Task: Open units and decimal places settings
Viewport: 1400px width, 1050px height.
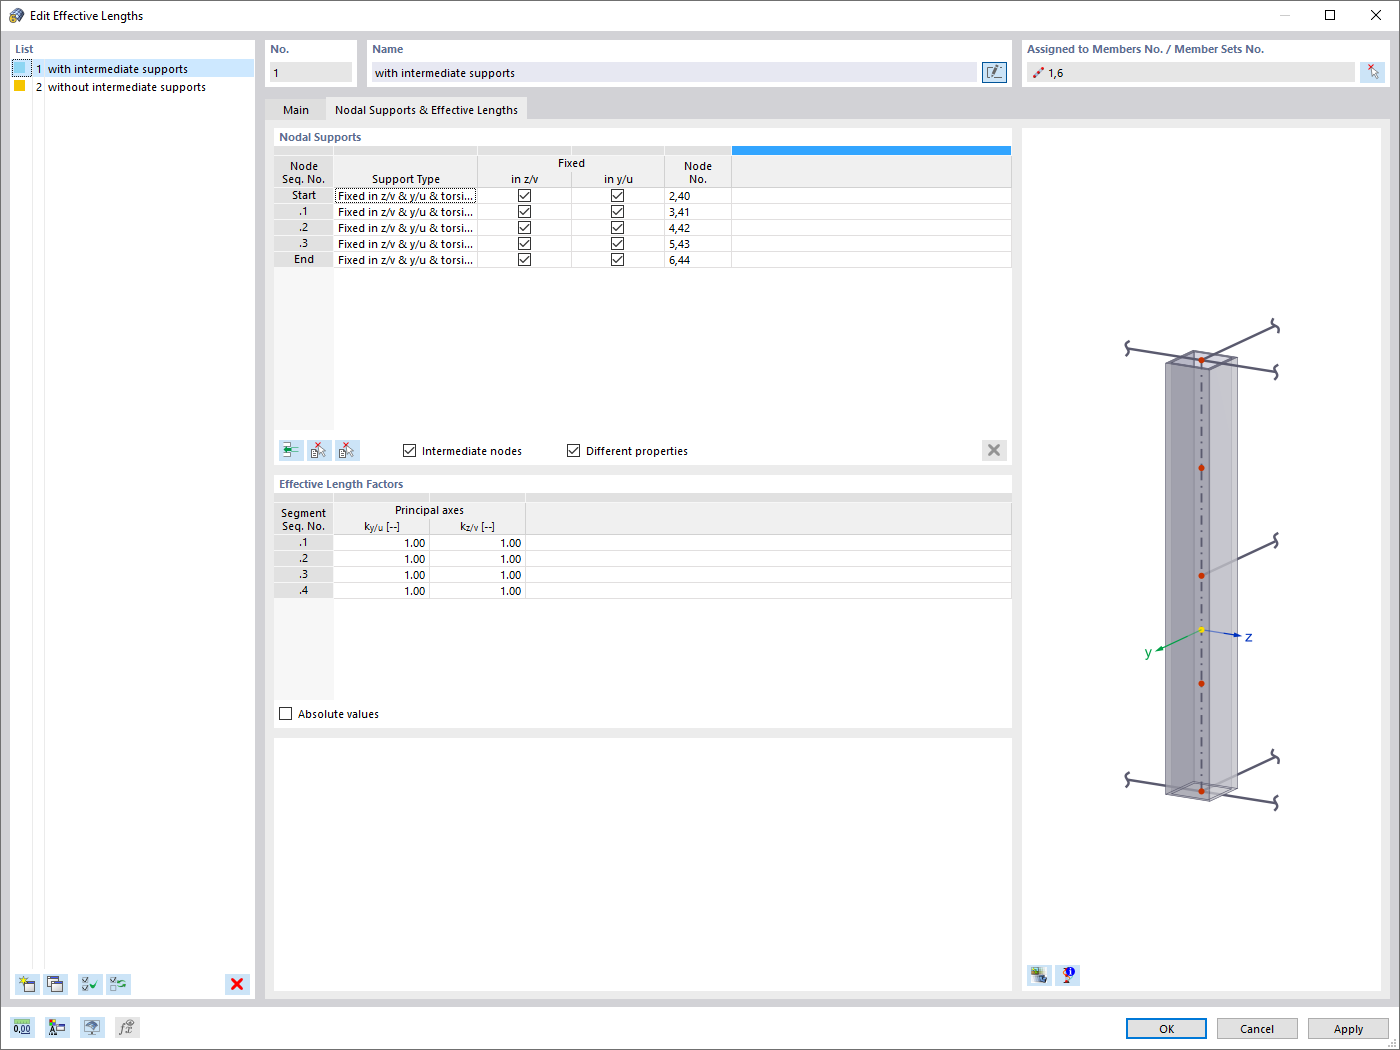Action: [21, 1027]
